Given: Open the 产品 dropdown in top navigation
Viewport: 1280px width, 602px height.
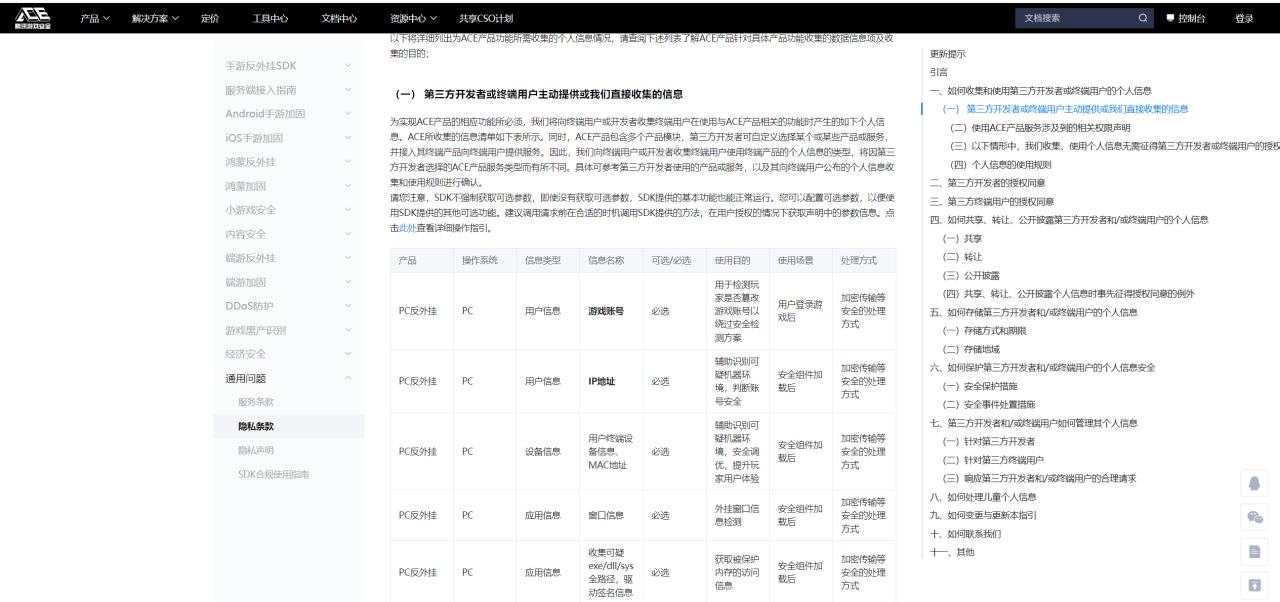Looking at the screenshot, I should (95, 18).
